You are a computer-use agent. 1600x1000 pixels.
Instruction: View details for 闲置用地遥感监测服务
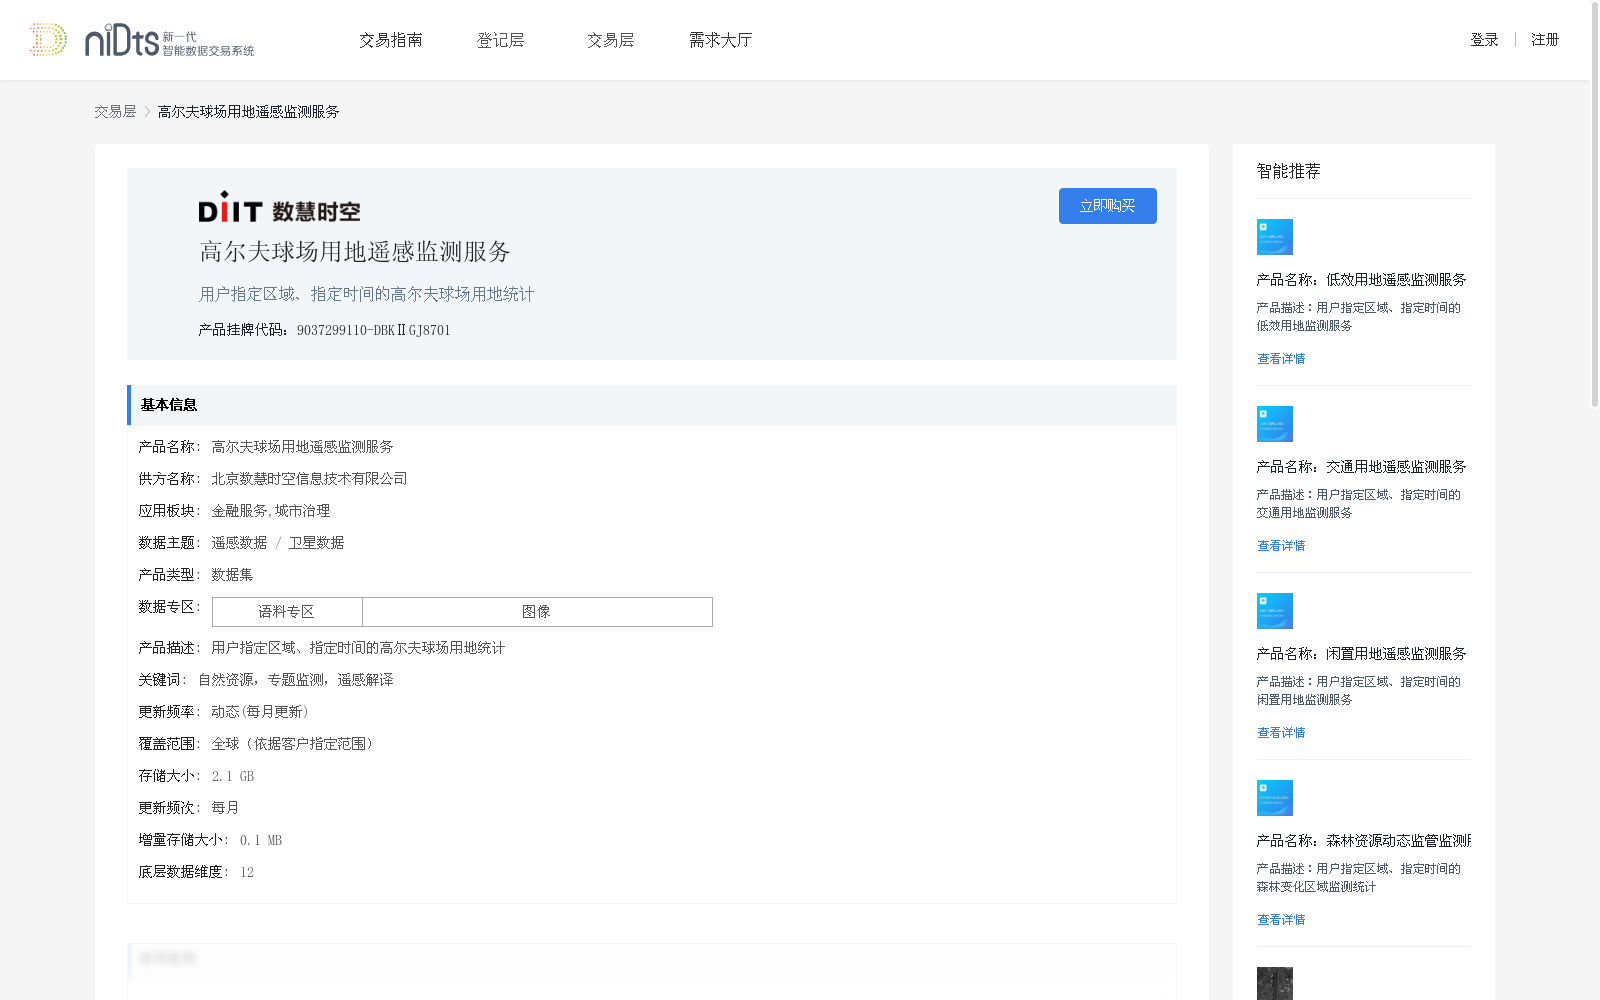1281,733
